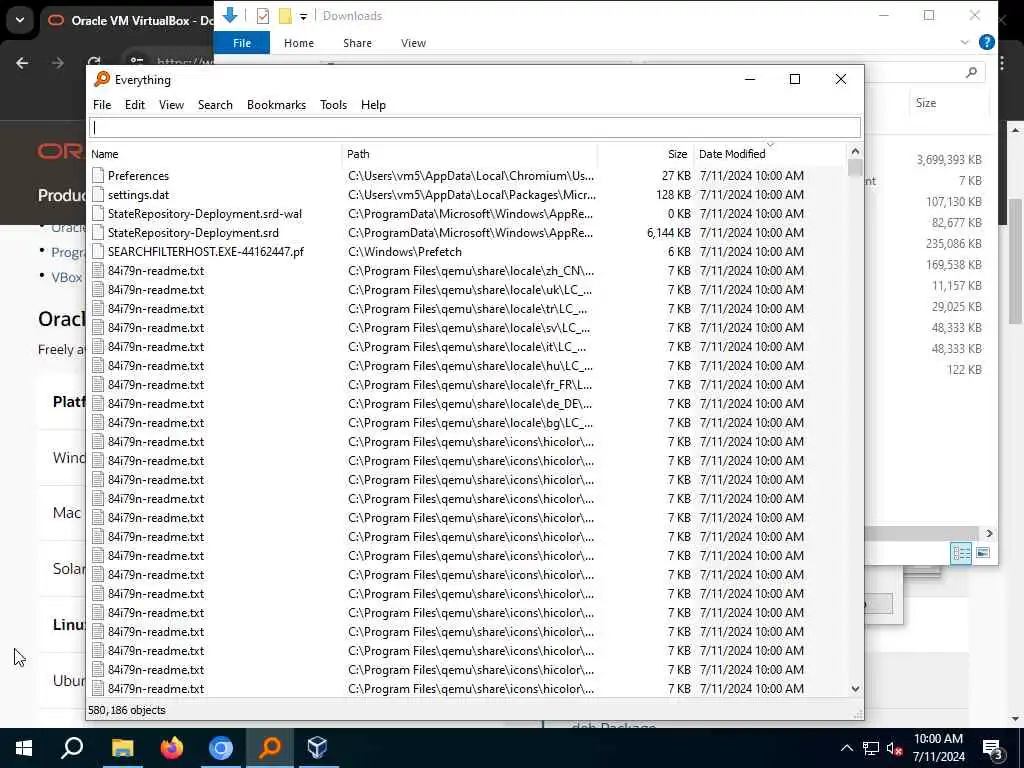Sort results by the Size column header in Everything
Viewport: 1024px width, 768px height.
[x=645, y=154]
